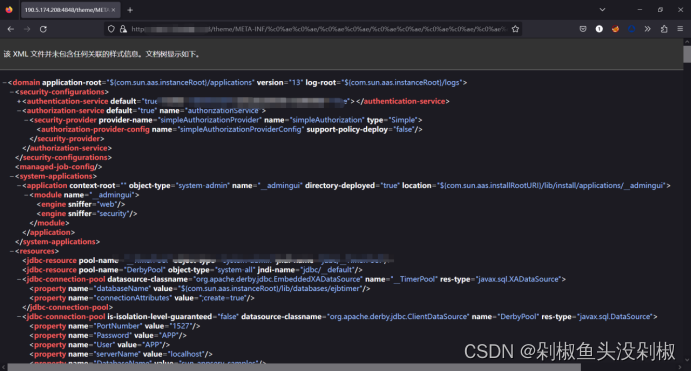Open the Extensions puzzle-piece menu

point(664,29)
